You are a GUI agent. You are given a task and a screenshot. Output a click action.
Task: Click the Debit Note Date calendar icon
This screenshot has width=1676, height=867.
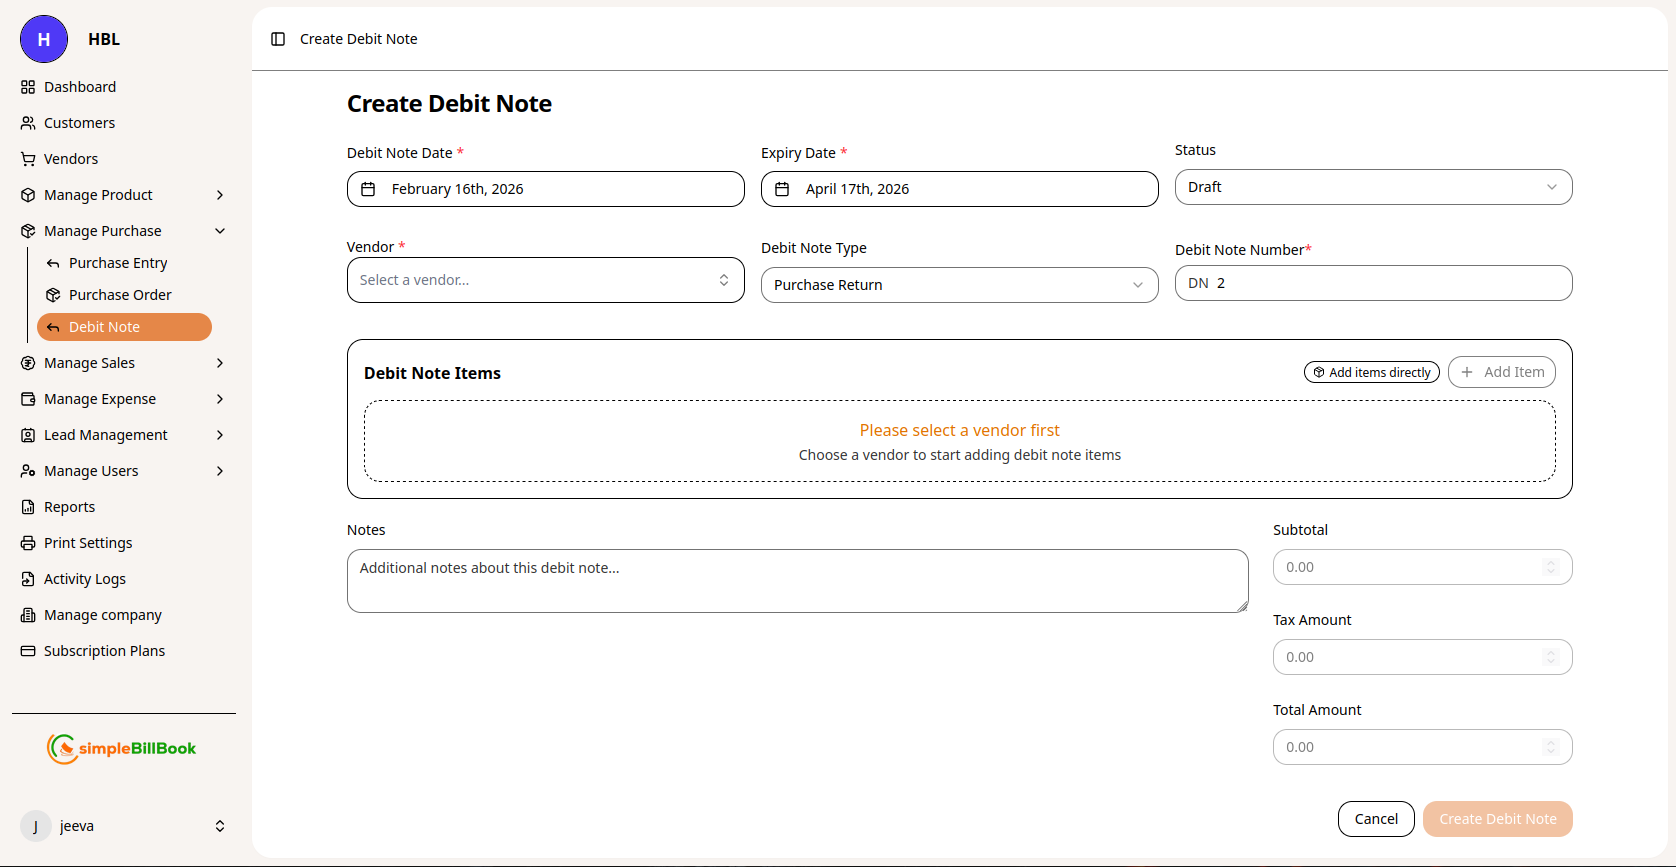click(x=368, y=189)
